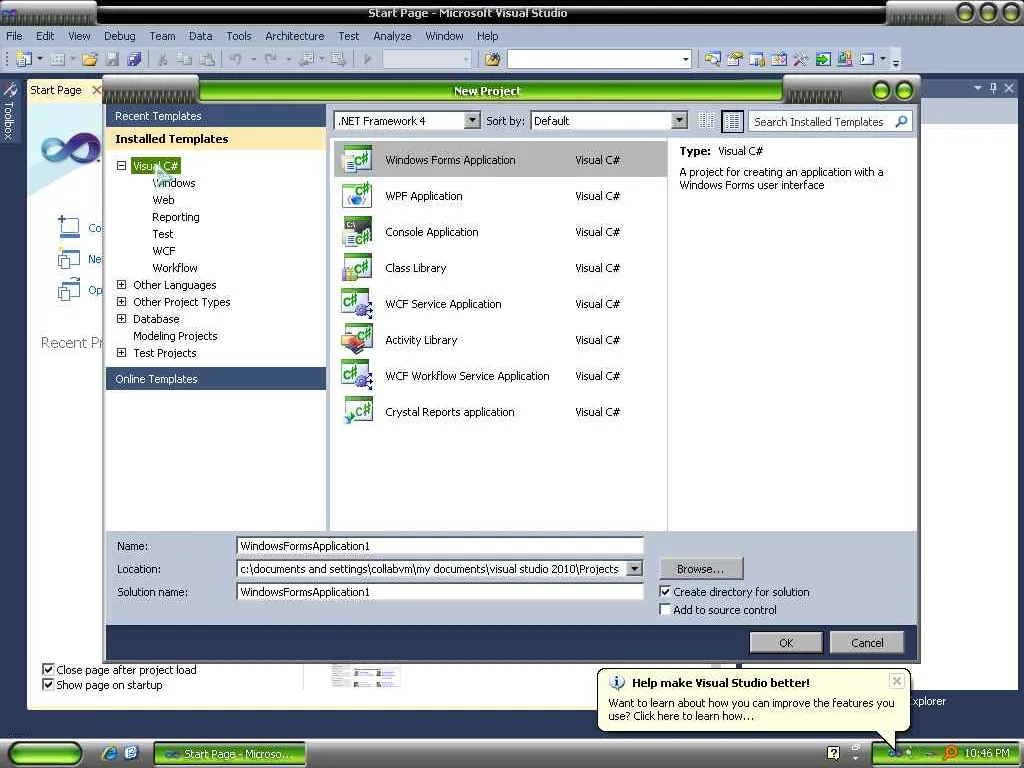The image size is (1024, 768).
Task: Click the Save All toolbar icon
Action: click(x=134, y=59)
